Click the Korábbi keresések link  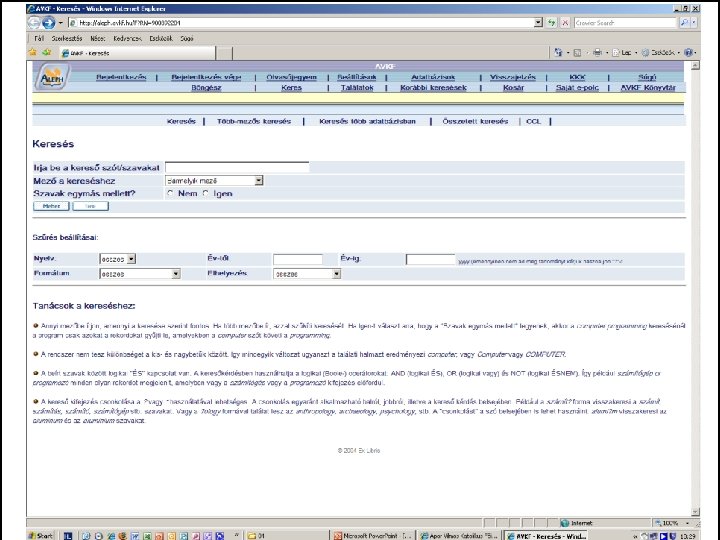coord(433,87)
